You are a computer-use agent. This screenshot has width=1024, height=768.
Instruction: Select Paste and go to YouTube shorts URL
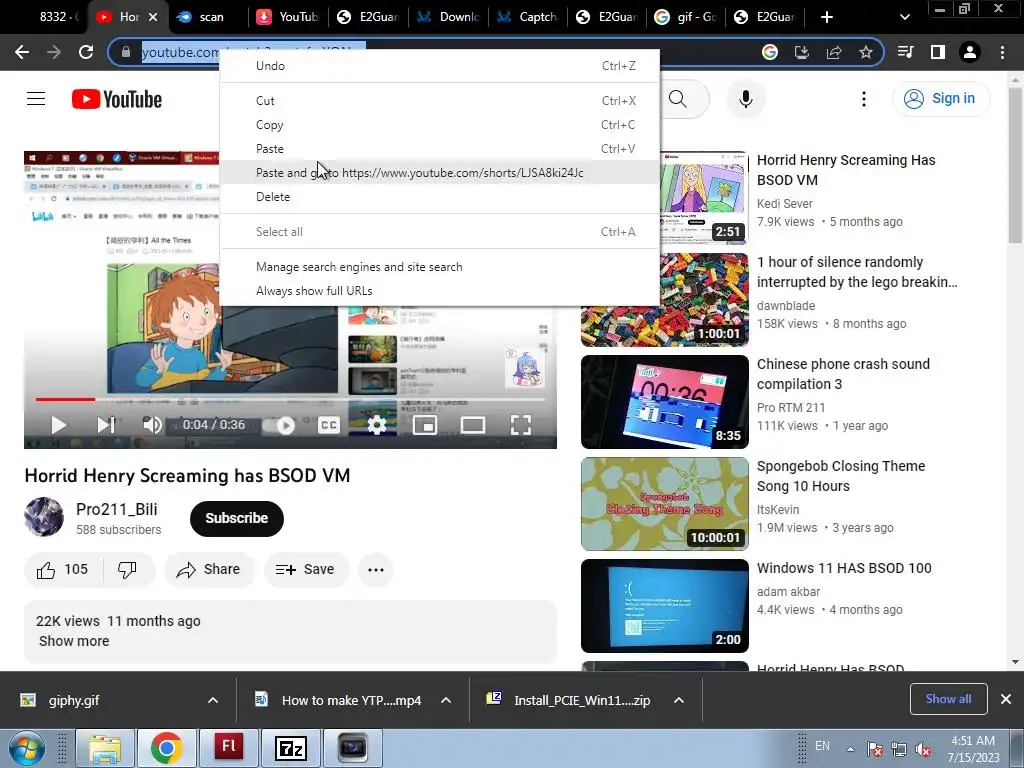(440, 173)
